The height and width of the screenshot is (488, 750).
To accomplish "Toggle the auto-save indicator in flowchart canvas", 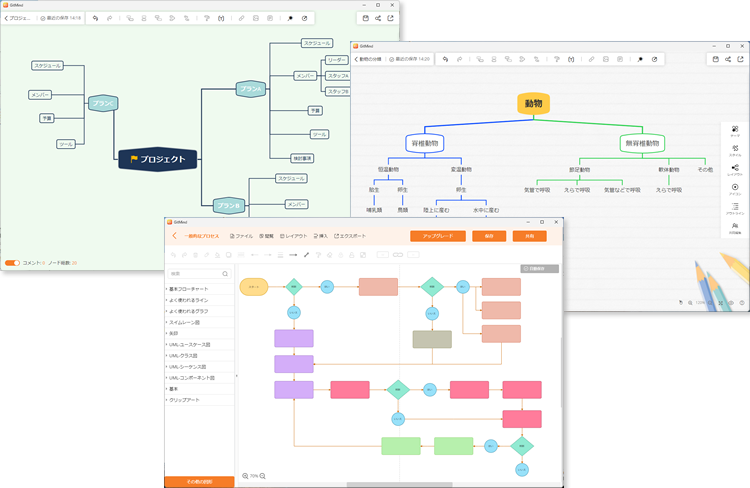I will coord(538,268).
